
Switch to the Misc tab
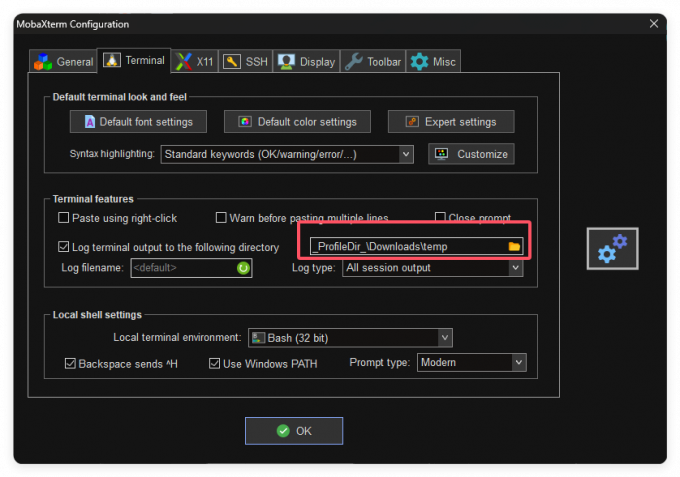coord(433,62)
